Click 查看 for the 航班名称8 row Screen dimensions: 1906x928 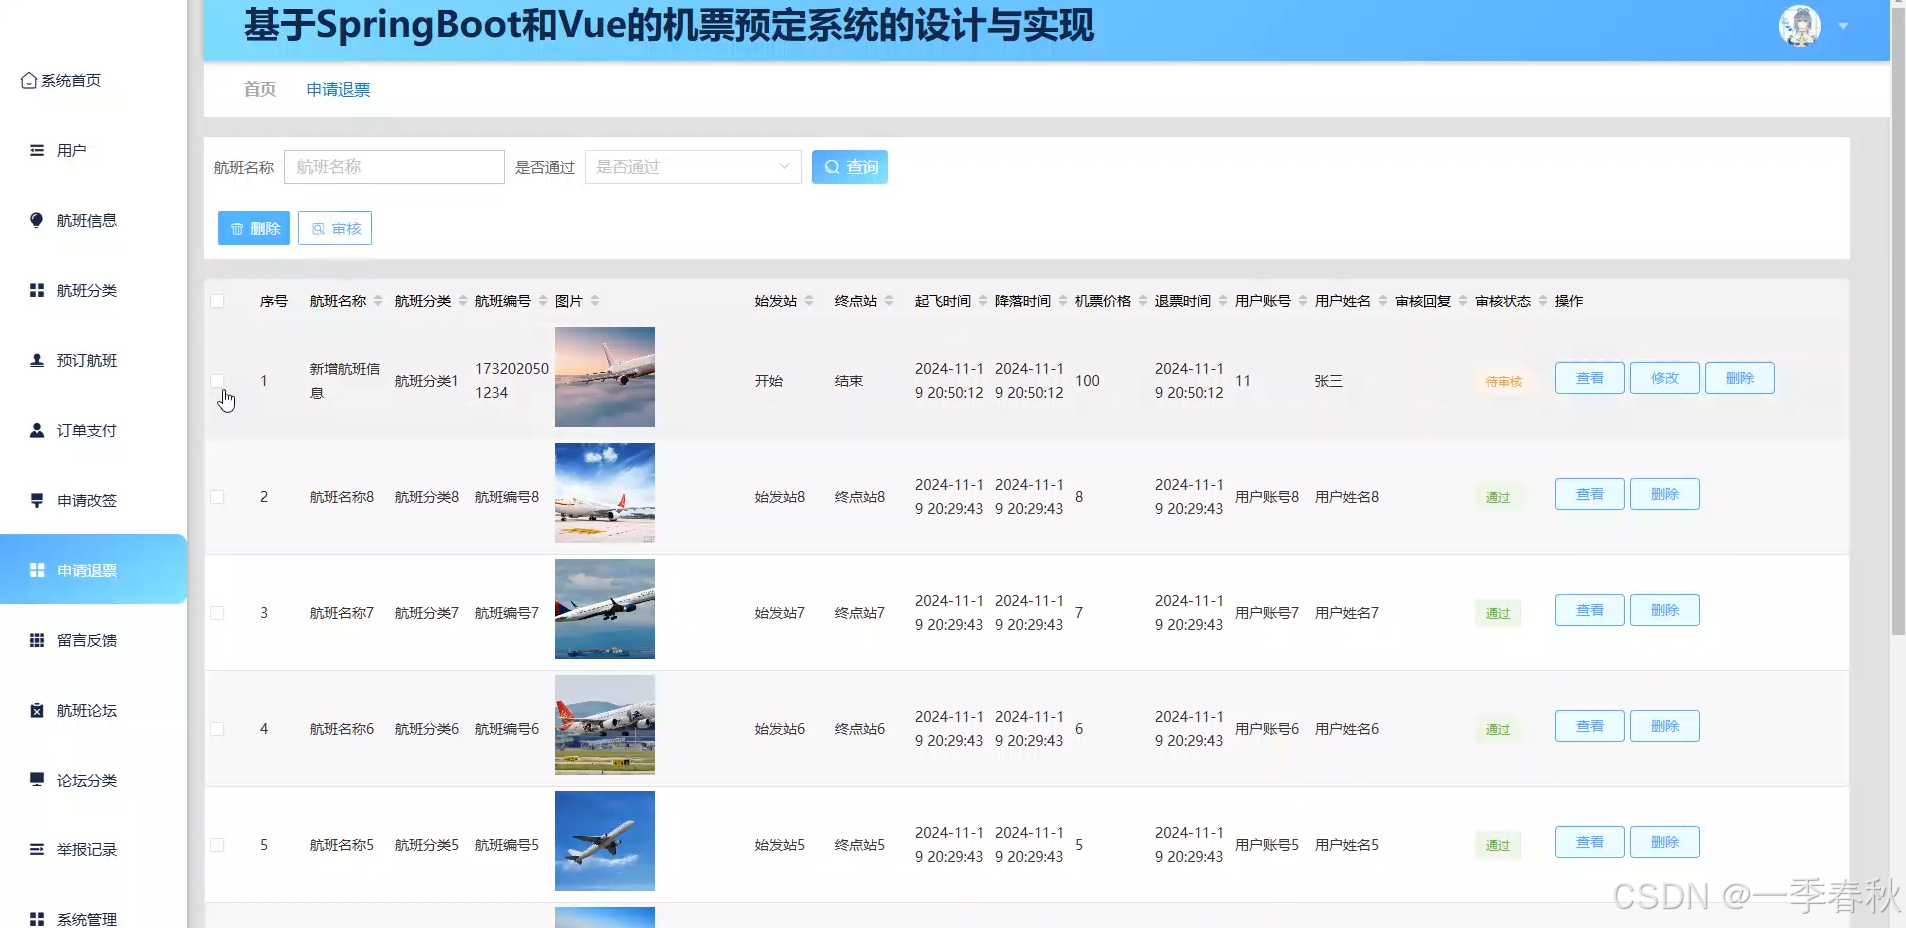1590,494
